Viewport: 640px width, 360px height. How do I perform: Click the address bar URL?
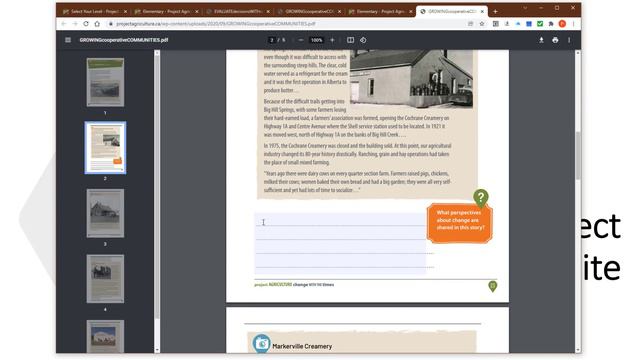coord(216,24)
